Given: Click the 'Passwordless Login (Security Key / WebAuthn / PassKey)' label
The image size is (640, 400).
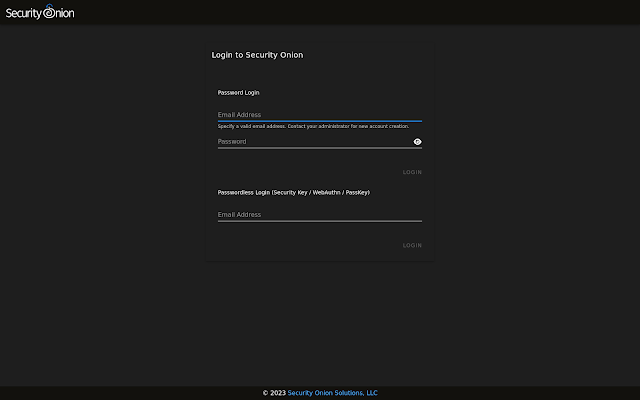Looking at the screenshot, I should 293,193.
